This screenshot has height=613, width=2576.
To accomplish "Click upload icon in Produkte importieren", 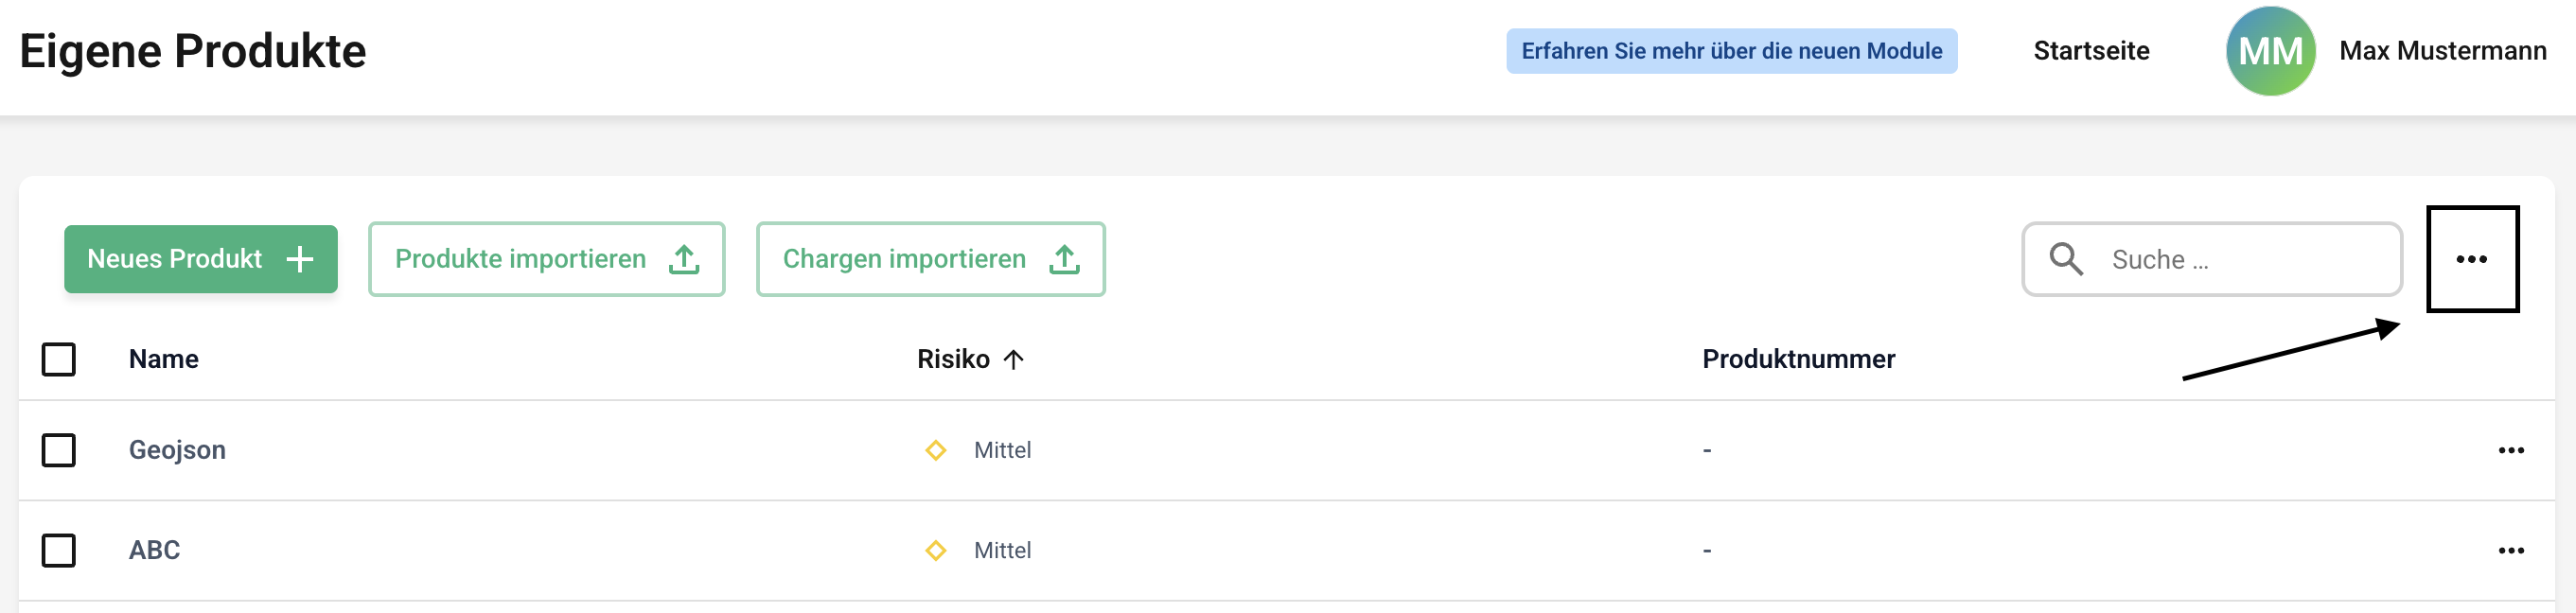I will (684, 260).
